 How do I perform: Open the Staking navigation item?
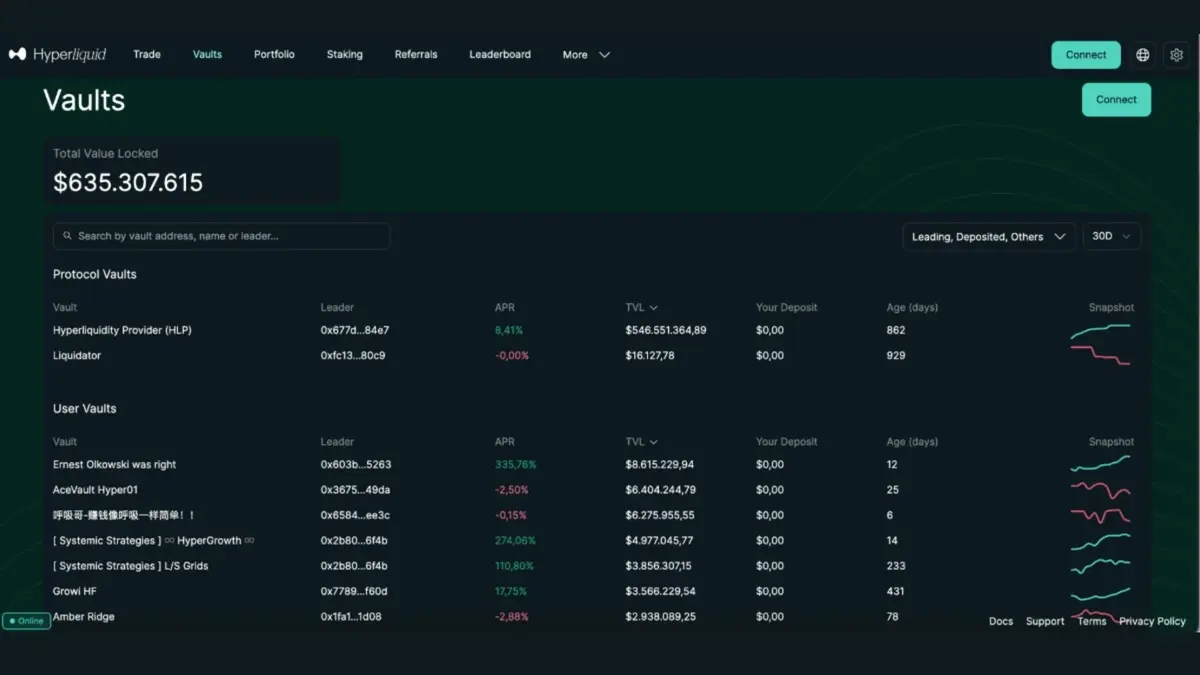344,55
